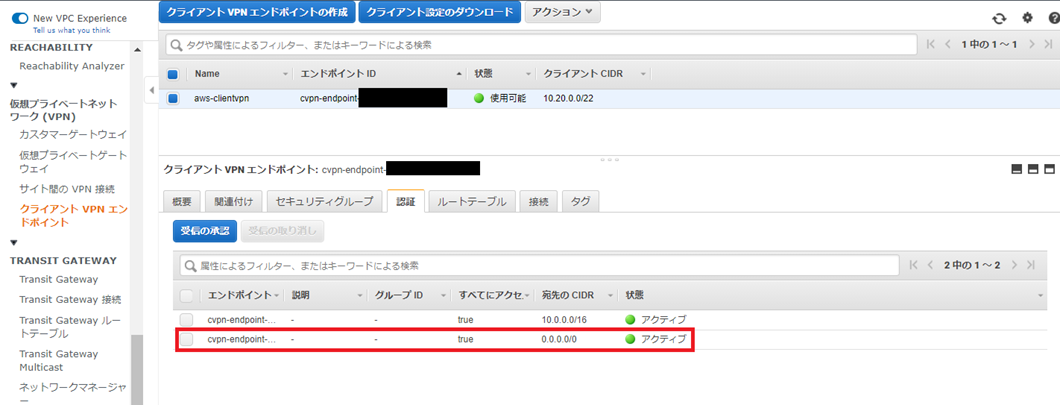Screen dimensions: 1060x405
Task: Collapse the sidebar with the left arrow handle
Action: click(x=151, y=90)
